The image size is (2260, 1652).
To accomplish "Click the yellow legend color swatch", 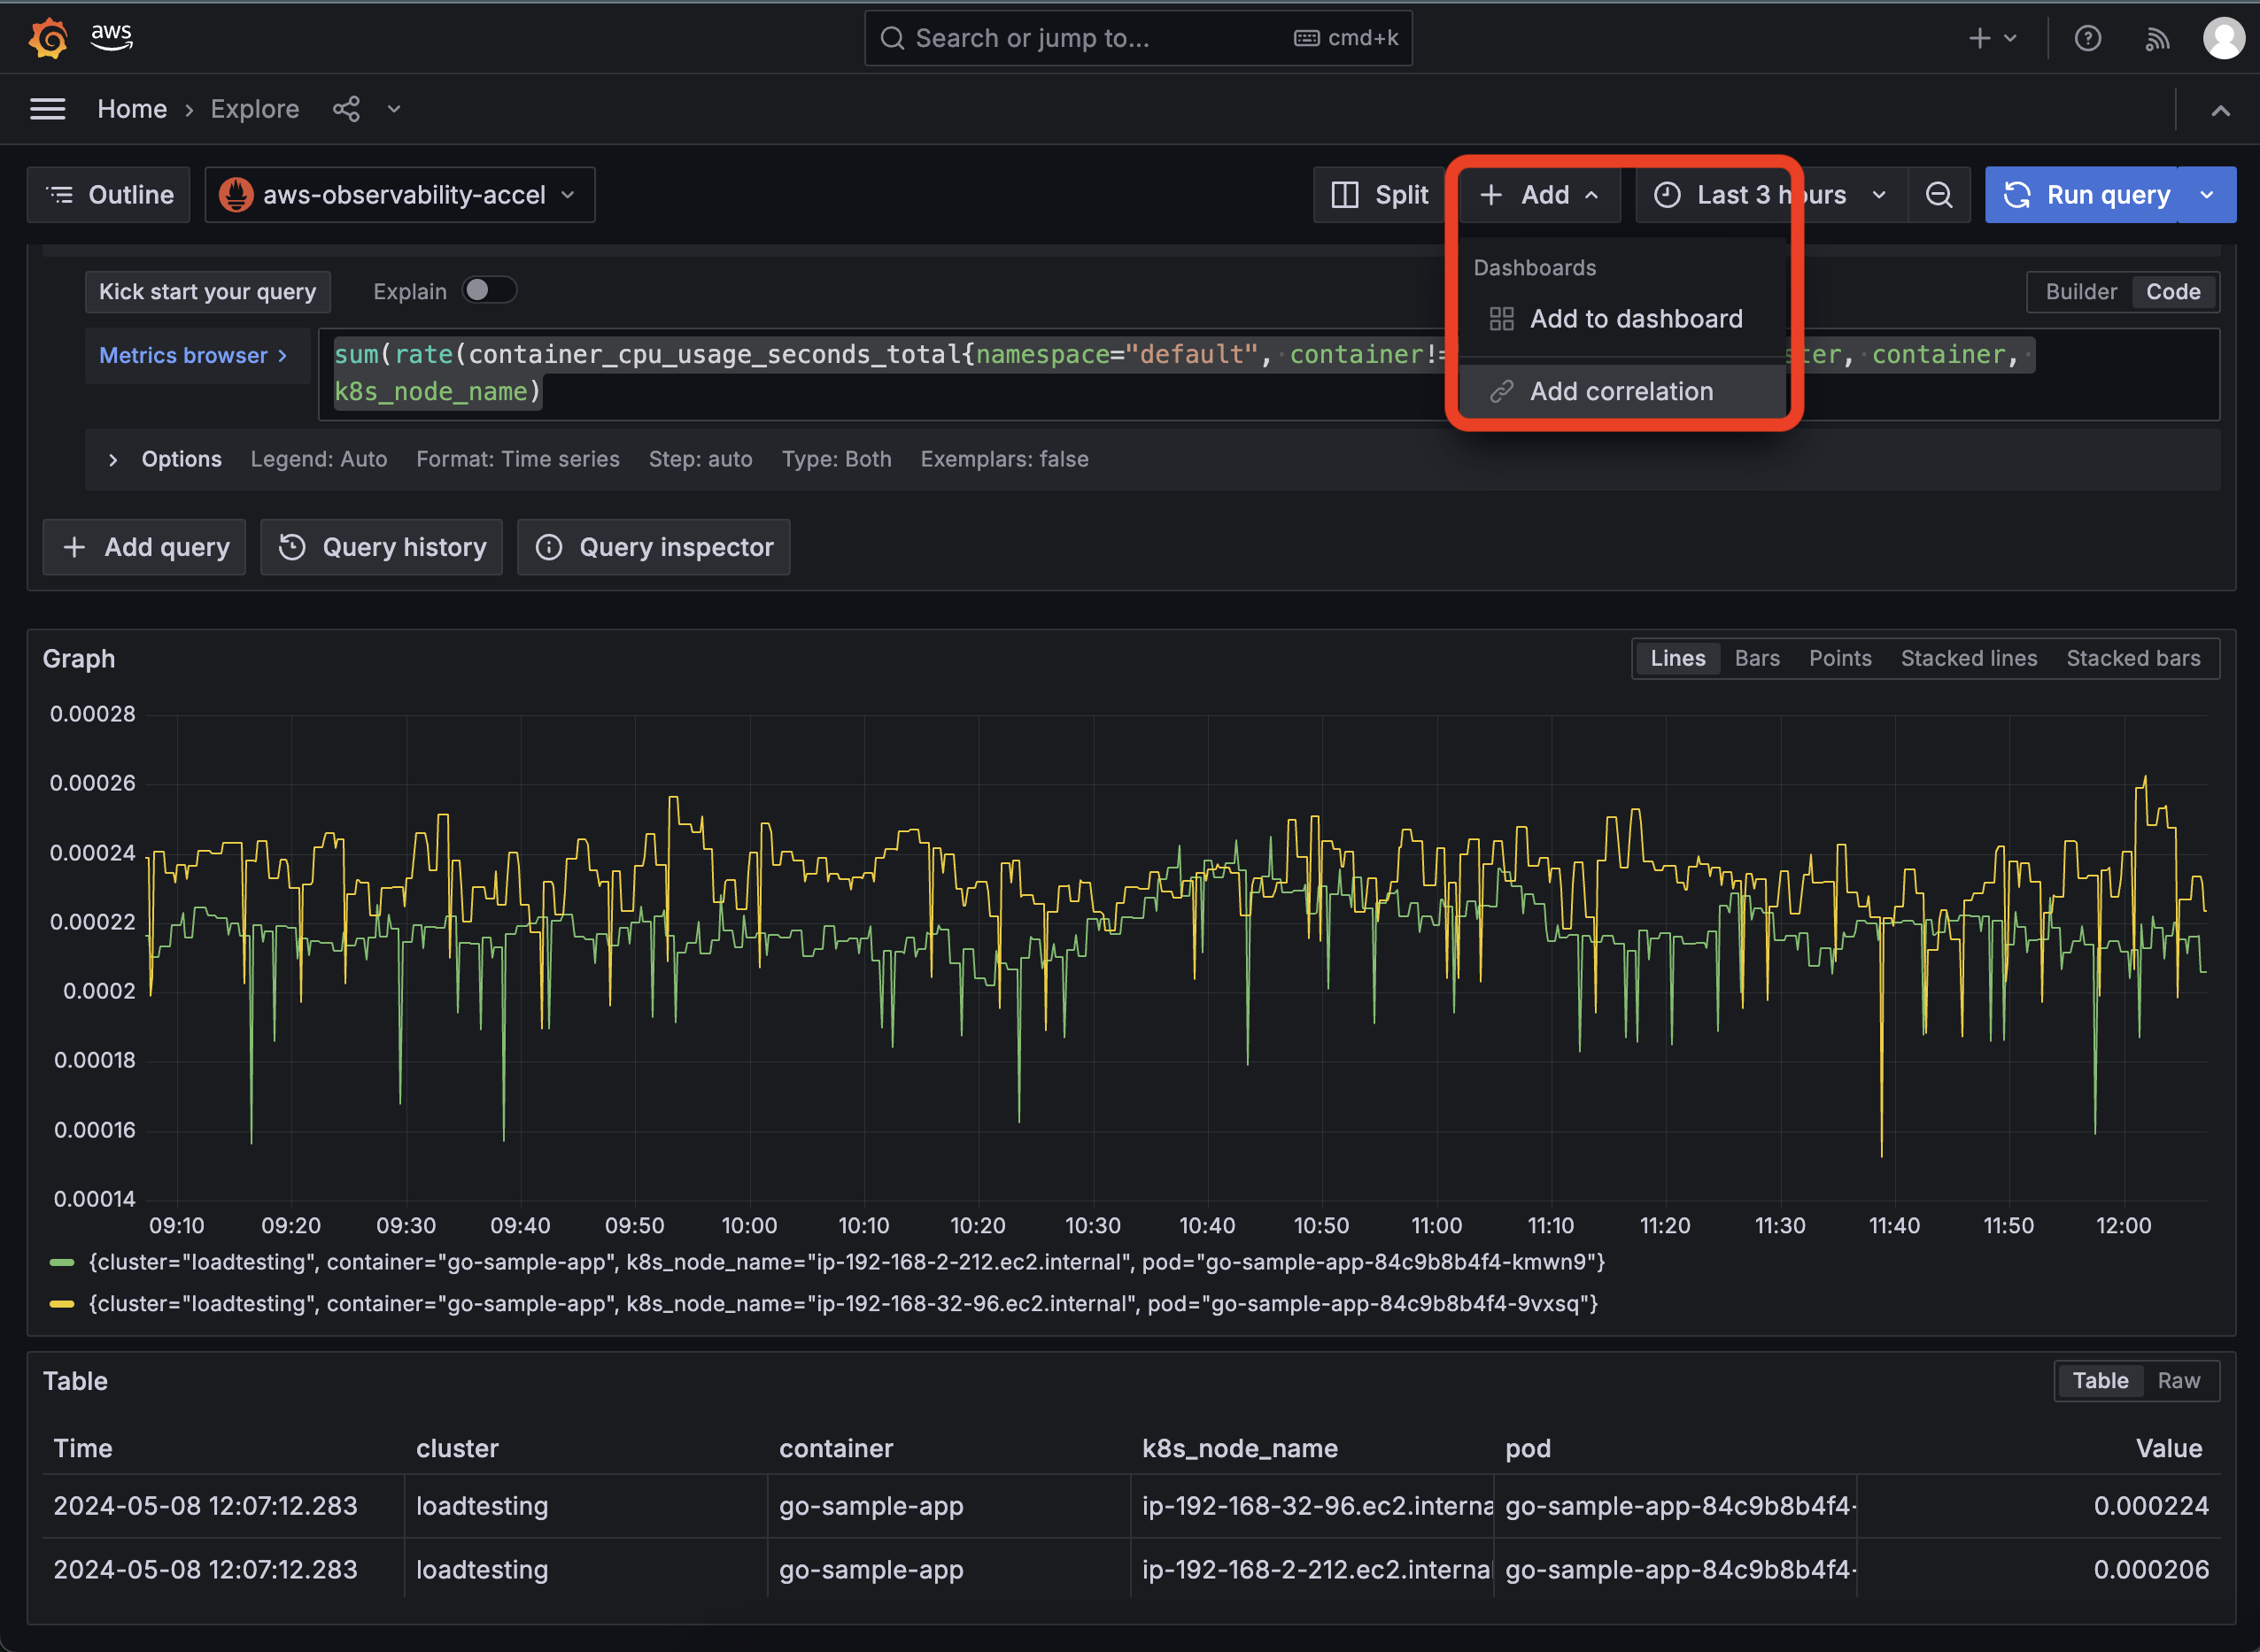I will pos(62,1303).
